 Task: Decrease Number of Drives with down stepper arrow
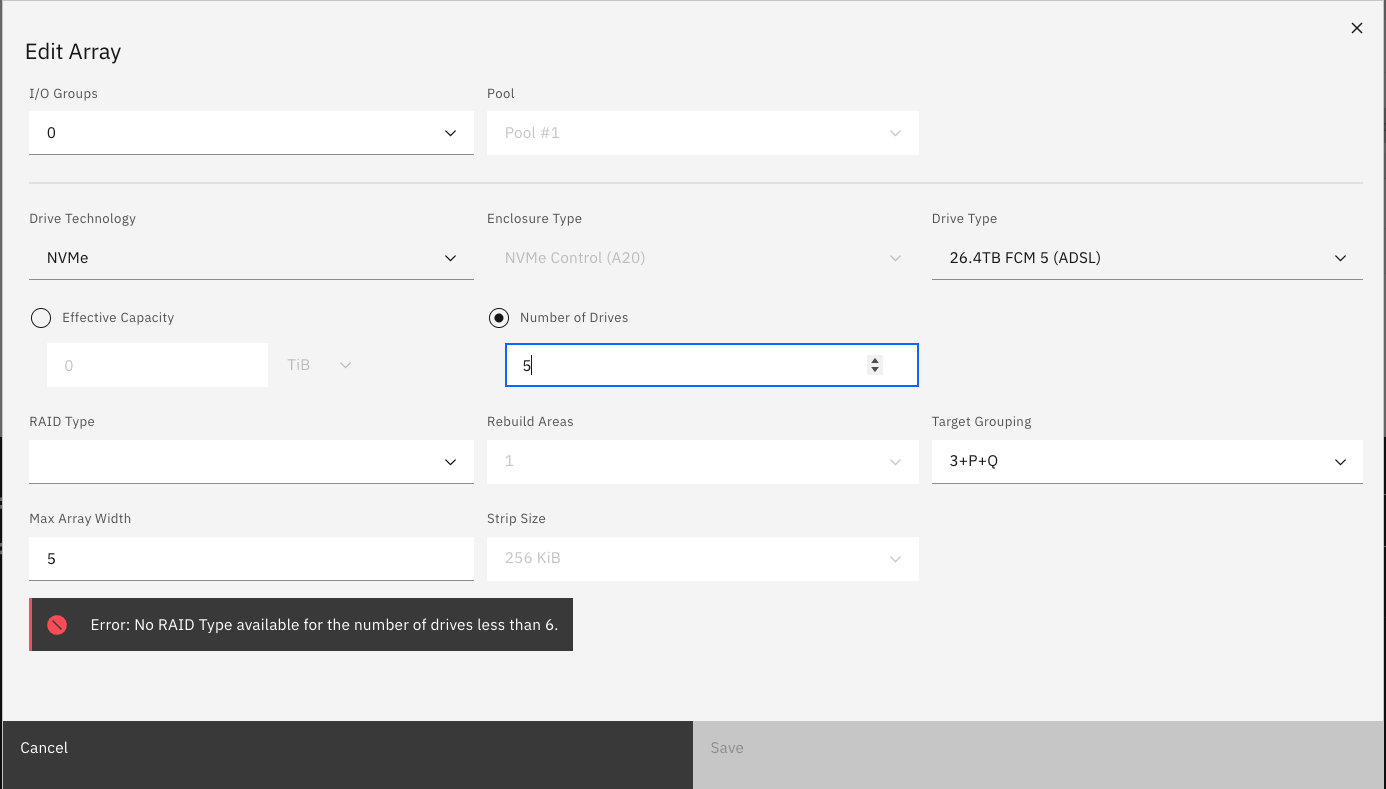pyautogui.click(x=875, y=370)
